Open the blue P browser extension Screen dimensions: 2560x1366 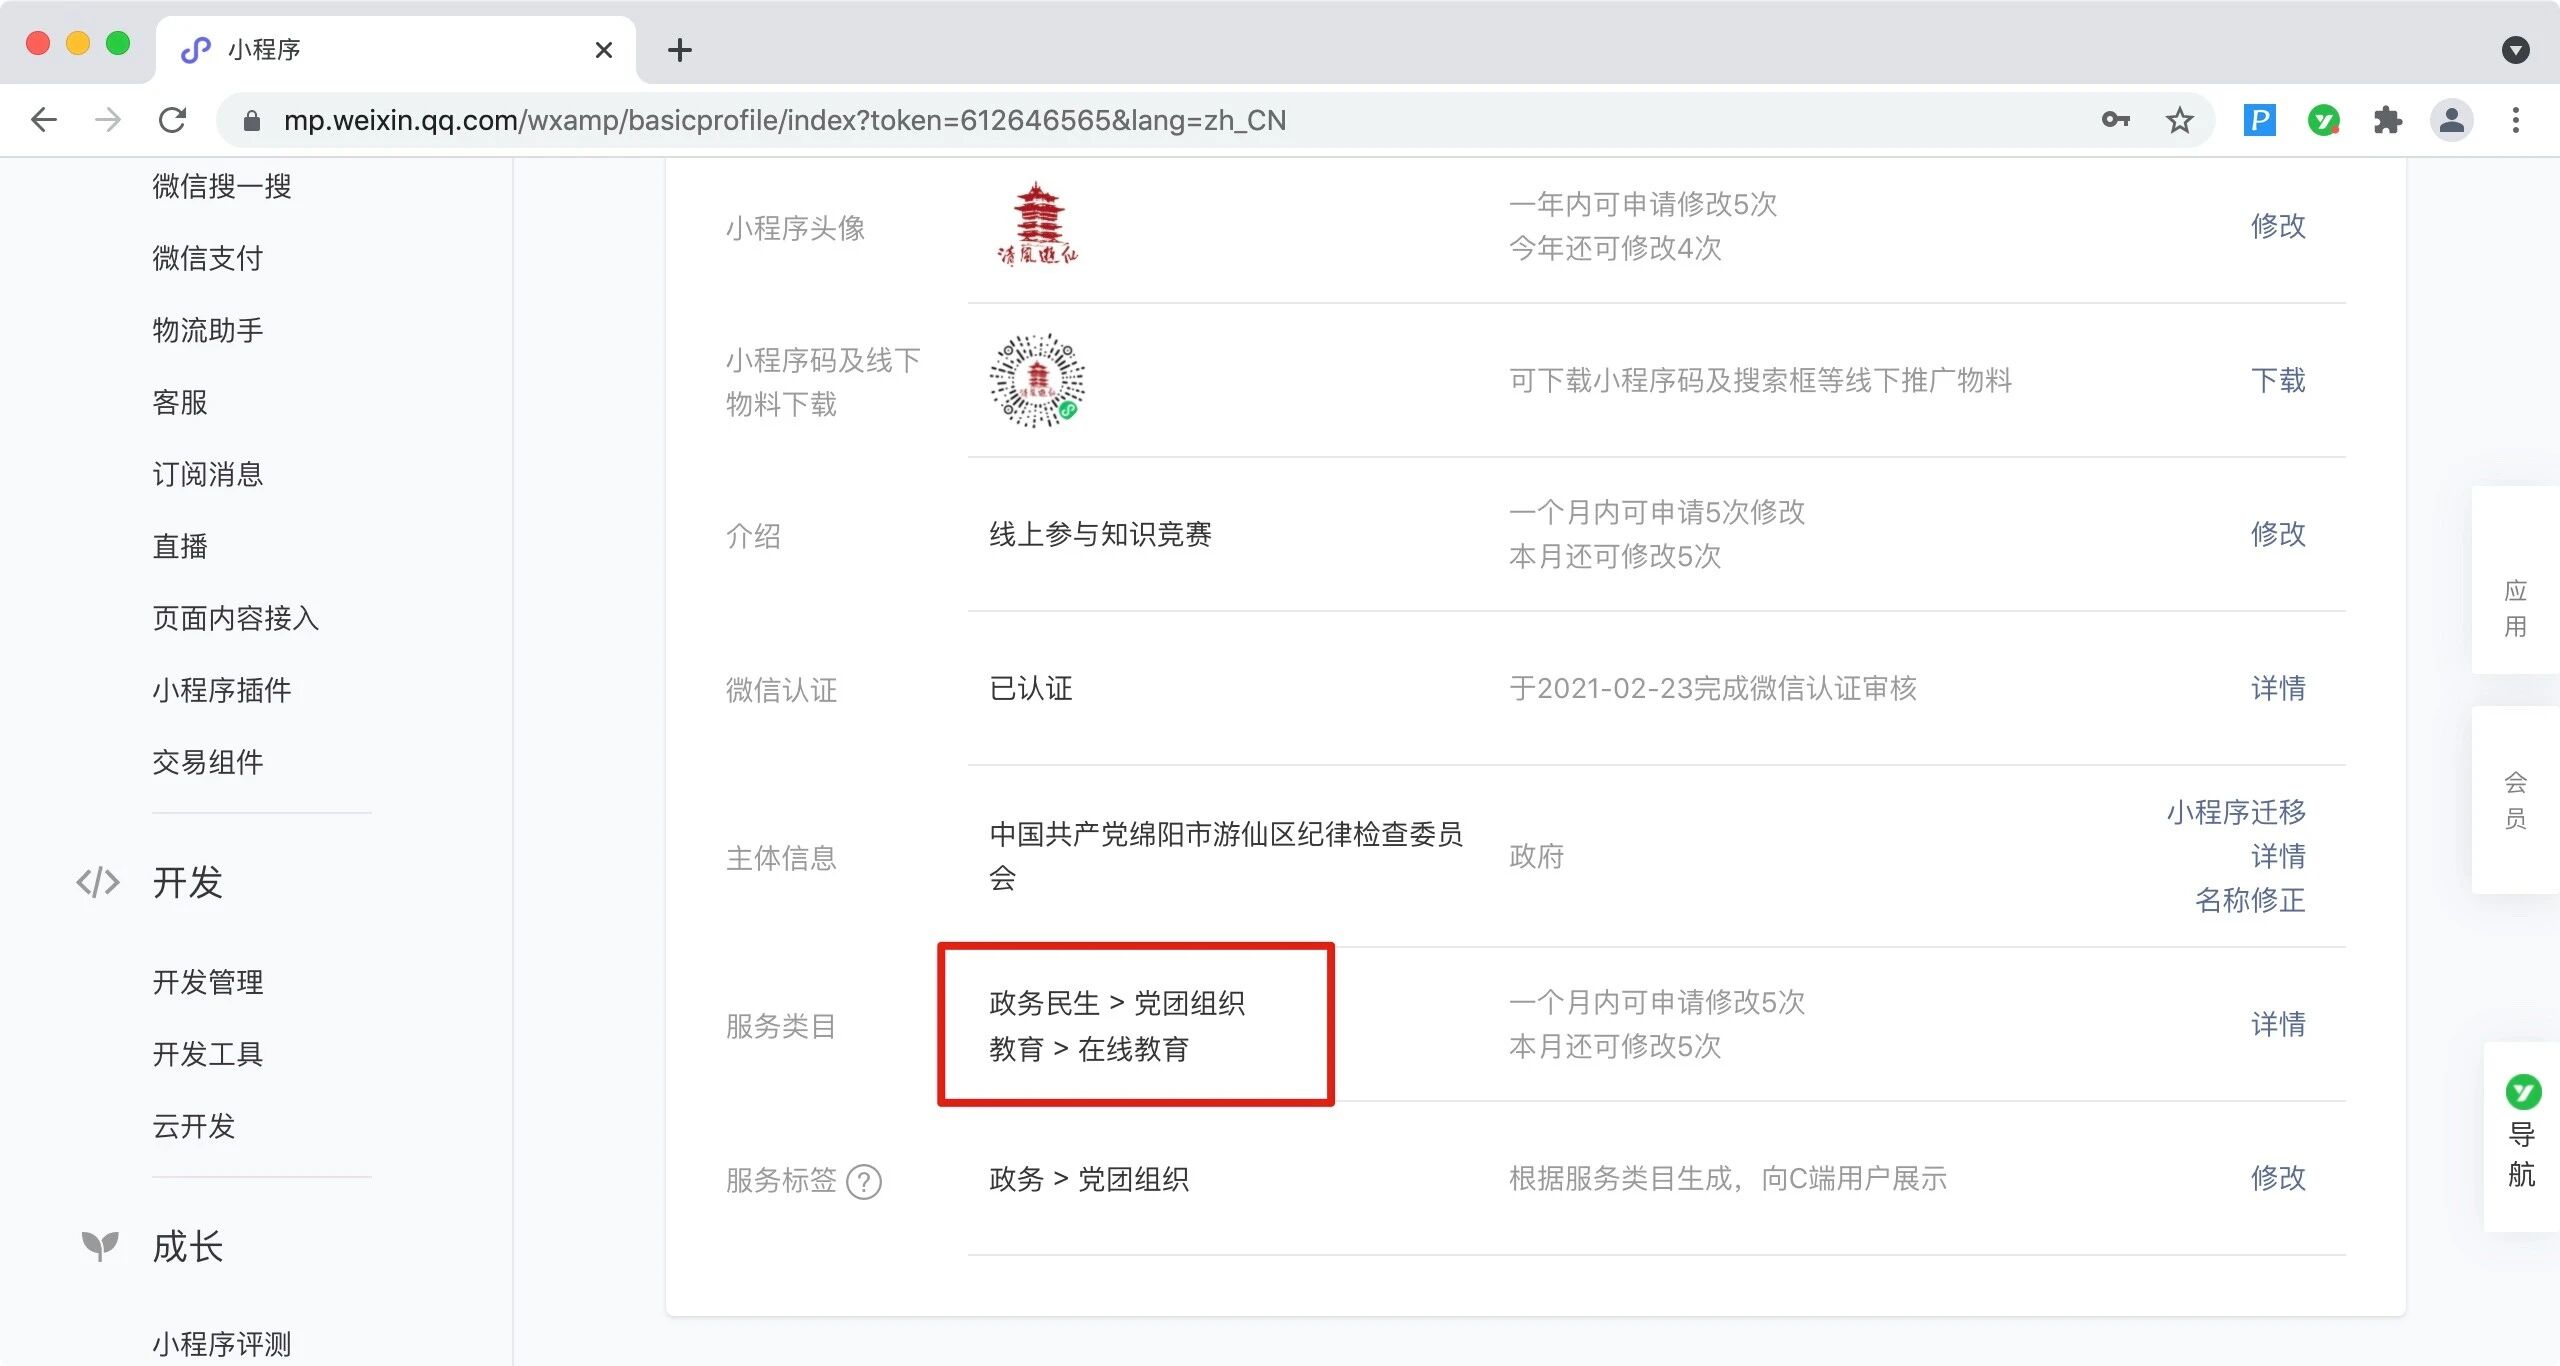coord(2259,120)
